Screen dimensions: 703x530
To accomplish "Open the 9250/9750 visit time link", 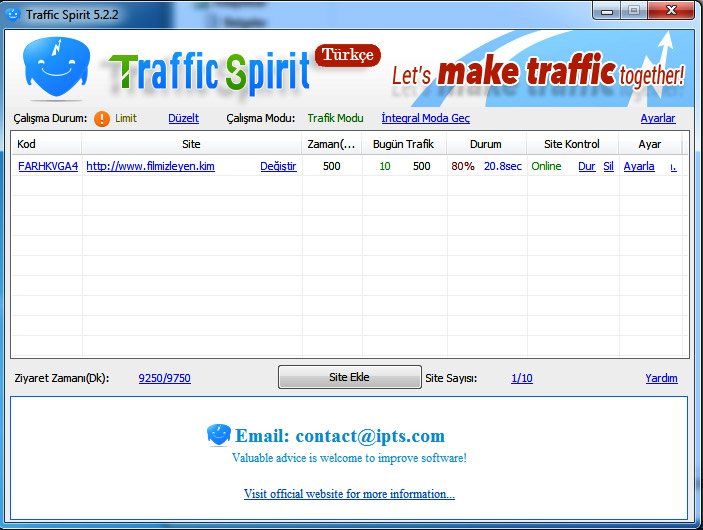I will (165, 378).
